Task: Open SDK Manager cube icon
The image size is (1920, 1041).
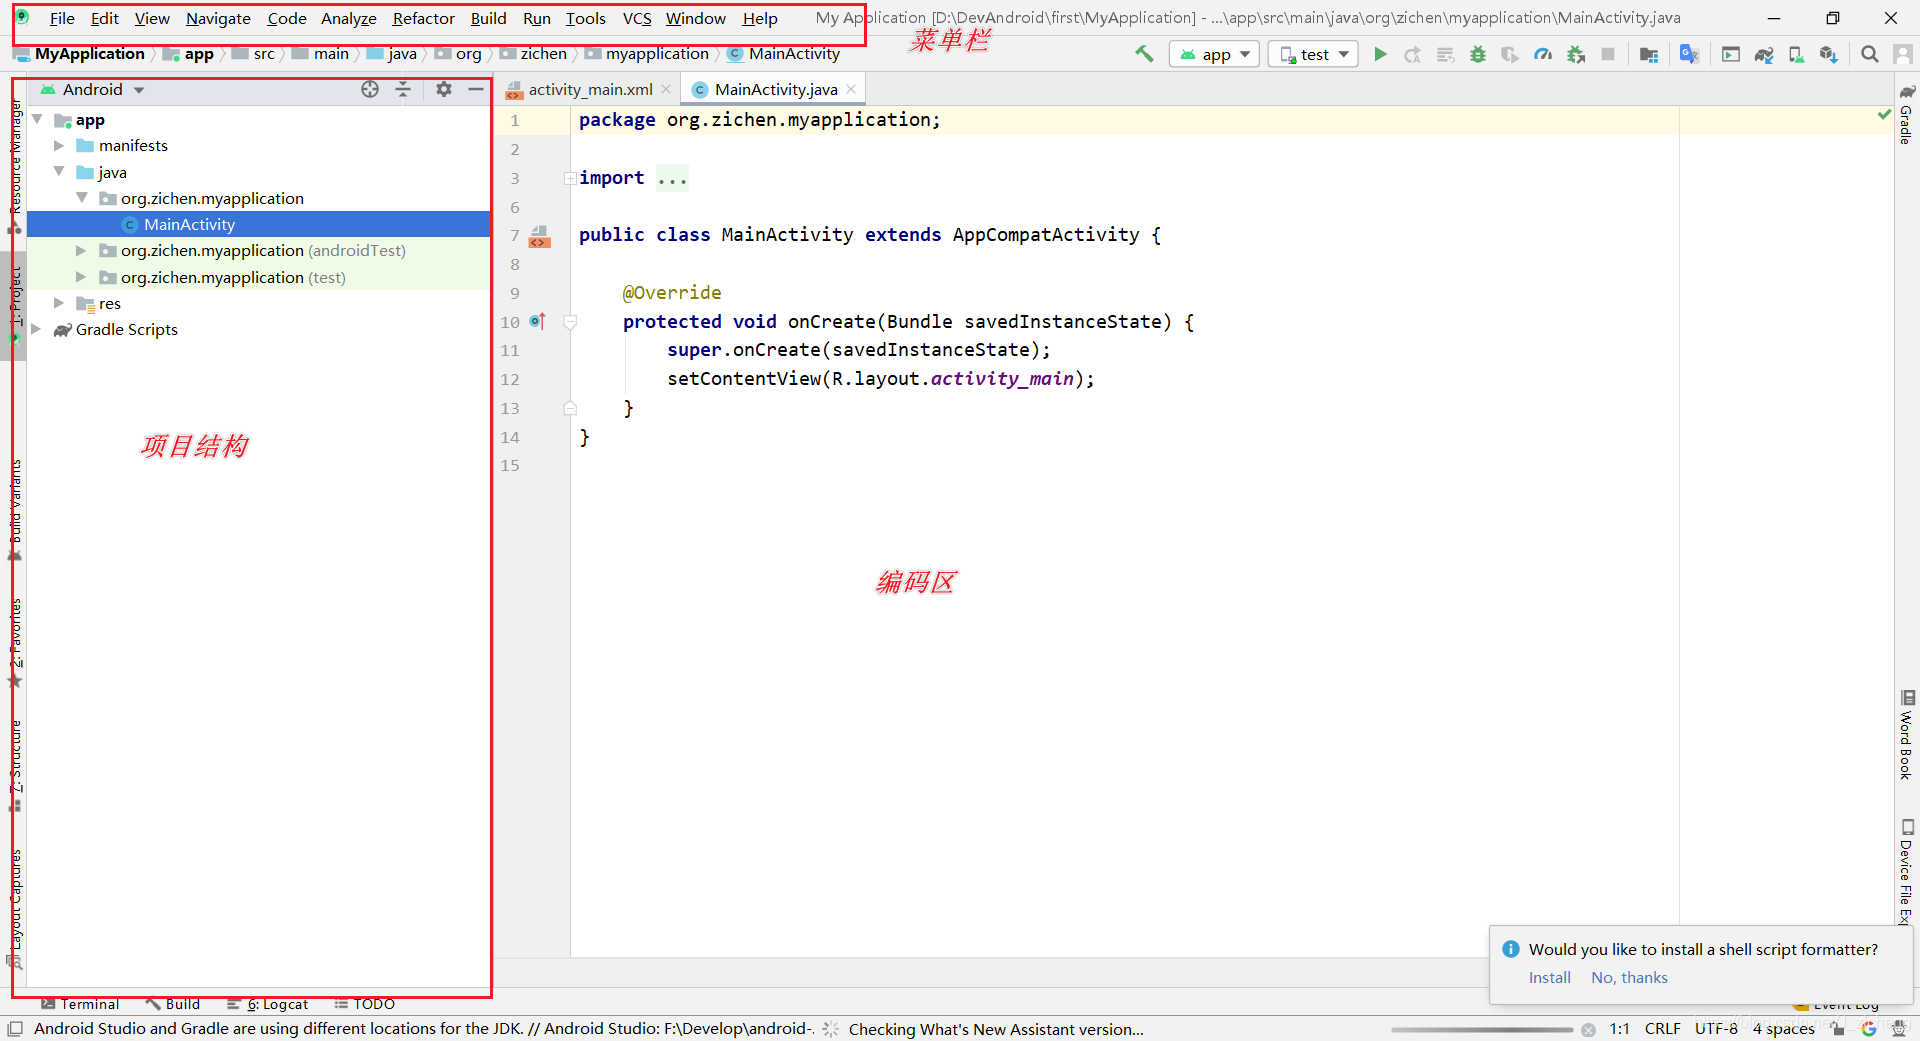Action: [1828, 54]
